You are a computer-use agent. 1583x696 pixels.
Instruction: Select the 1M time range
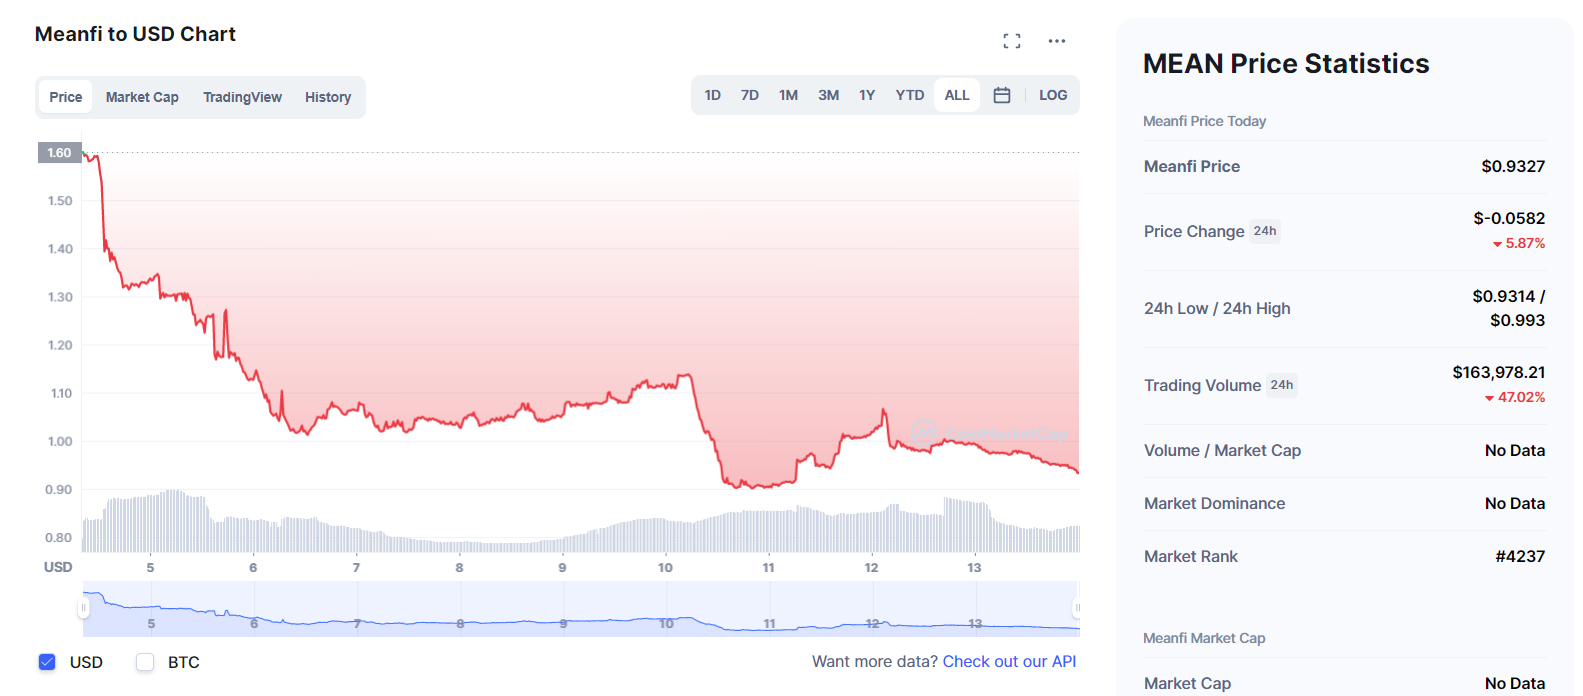pyautogui.click(x=789, y=95)
